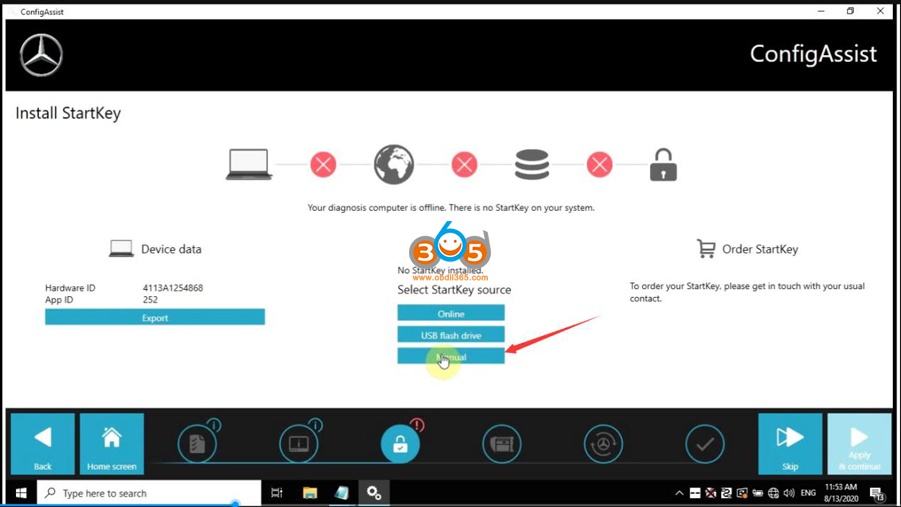Export the device data
901x507 pixels.
coord(155,317)
